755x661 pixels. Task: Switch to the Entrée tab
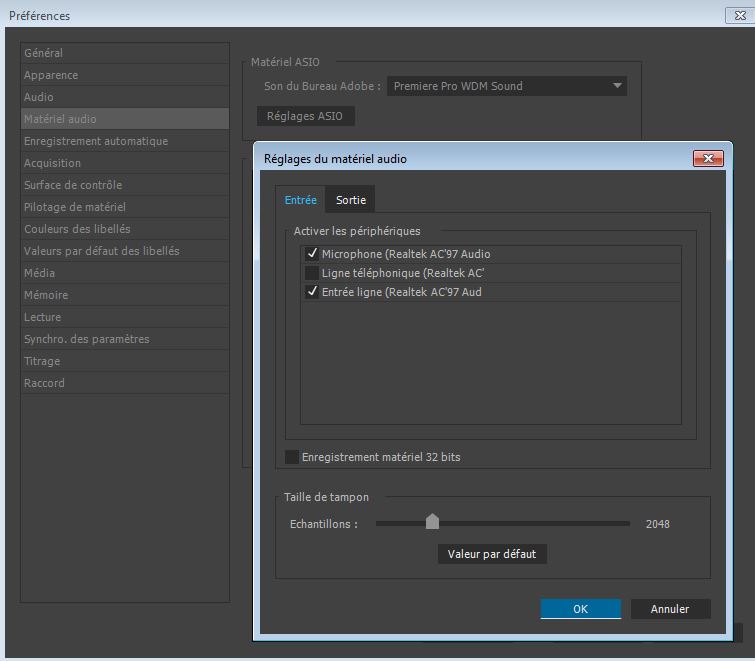[300, 200]
